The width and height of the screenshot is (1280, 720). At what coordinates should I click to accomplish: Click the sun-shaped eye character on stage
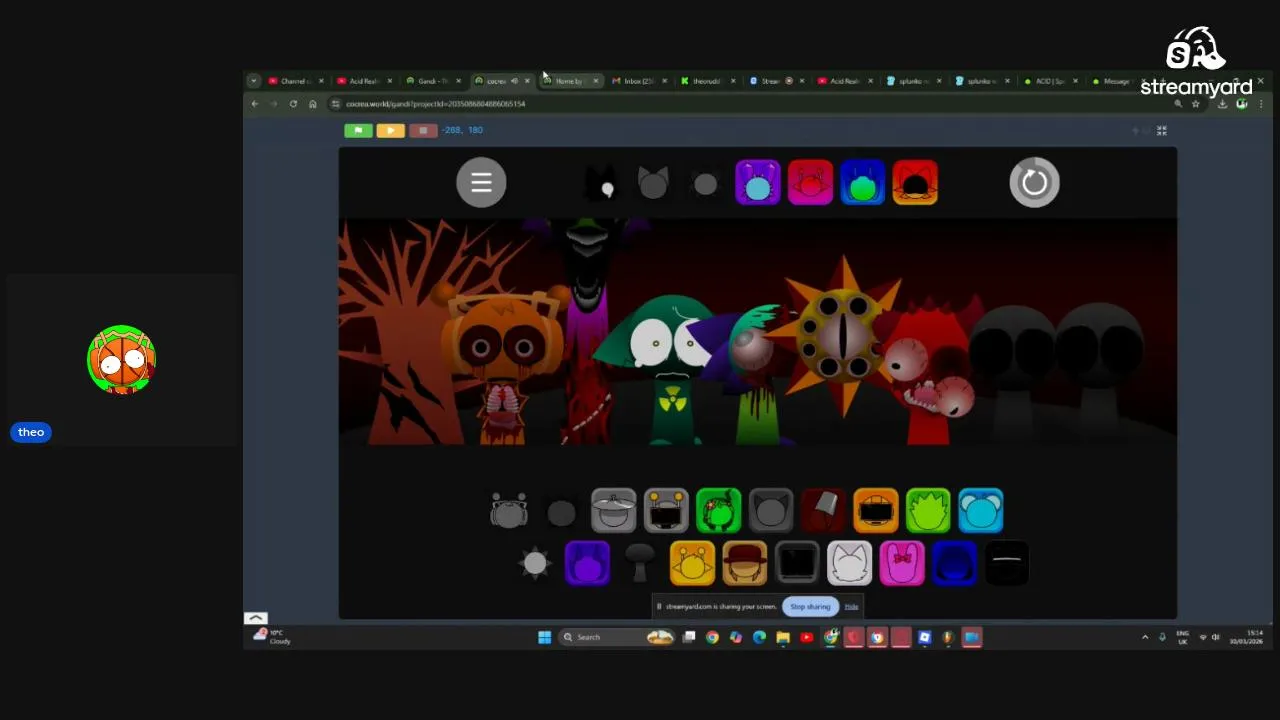tap(845, 335)
